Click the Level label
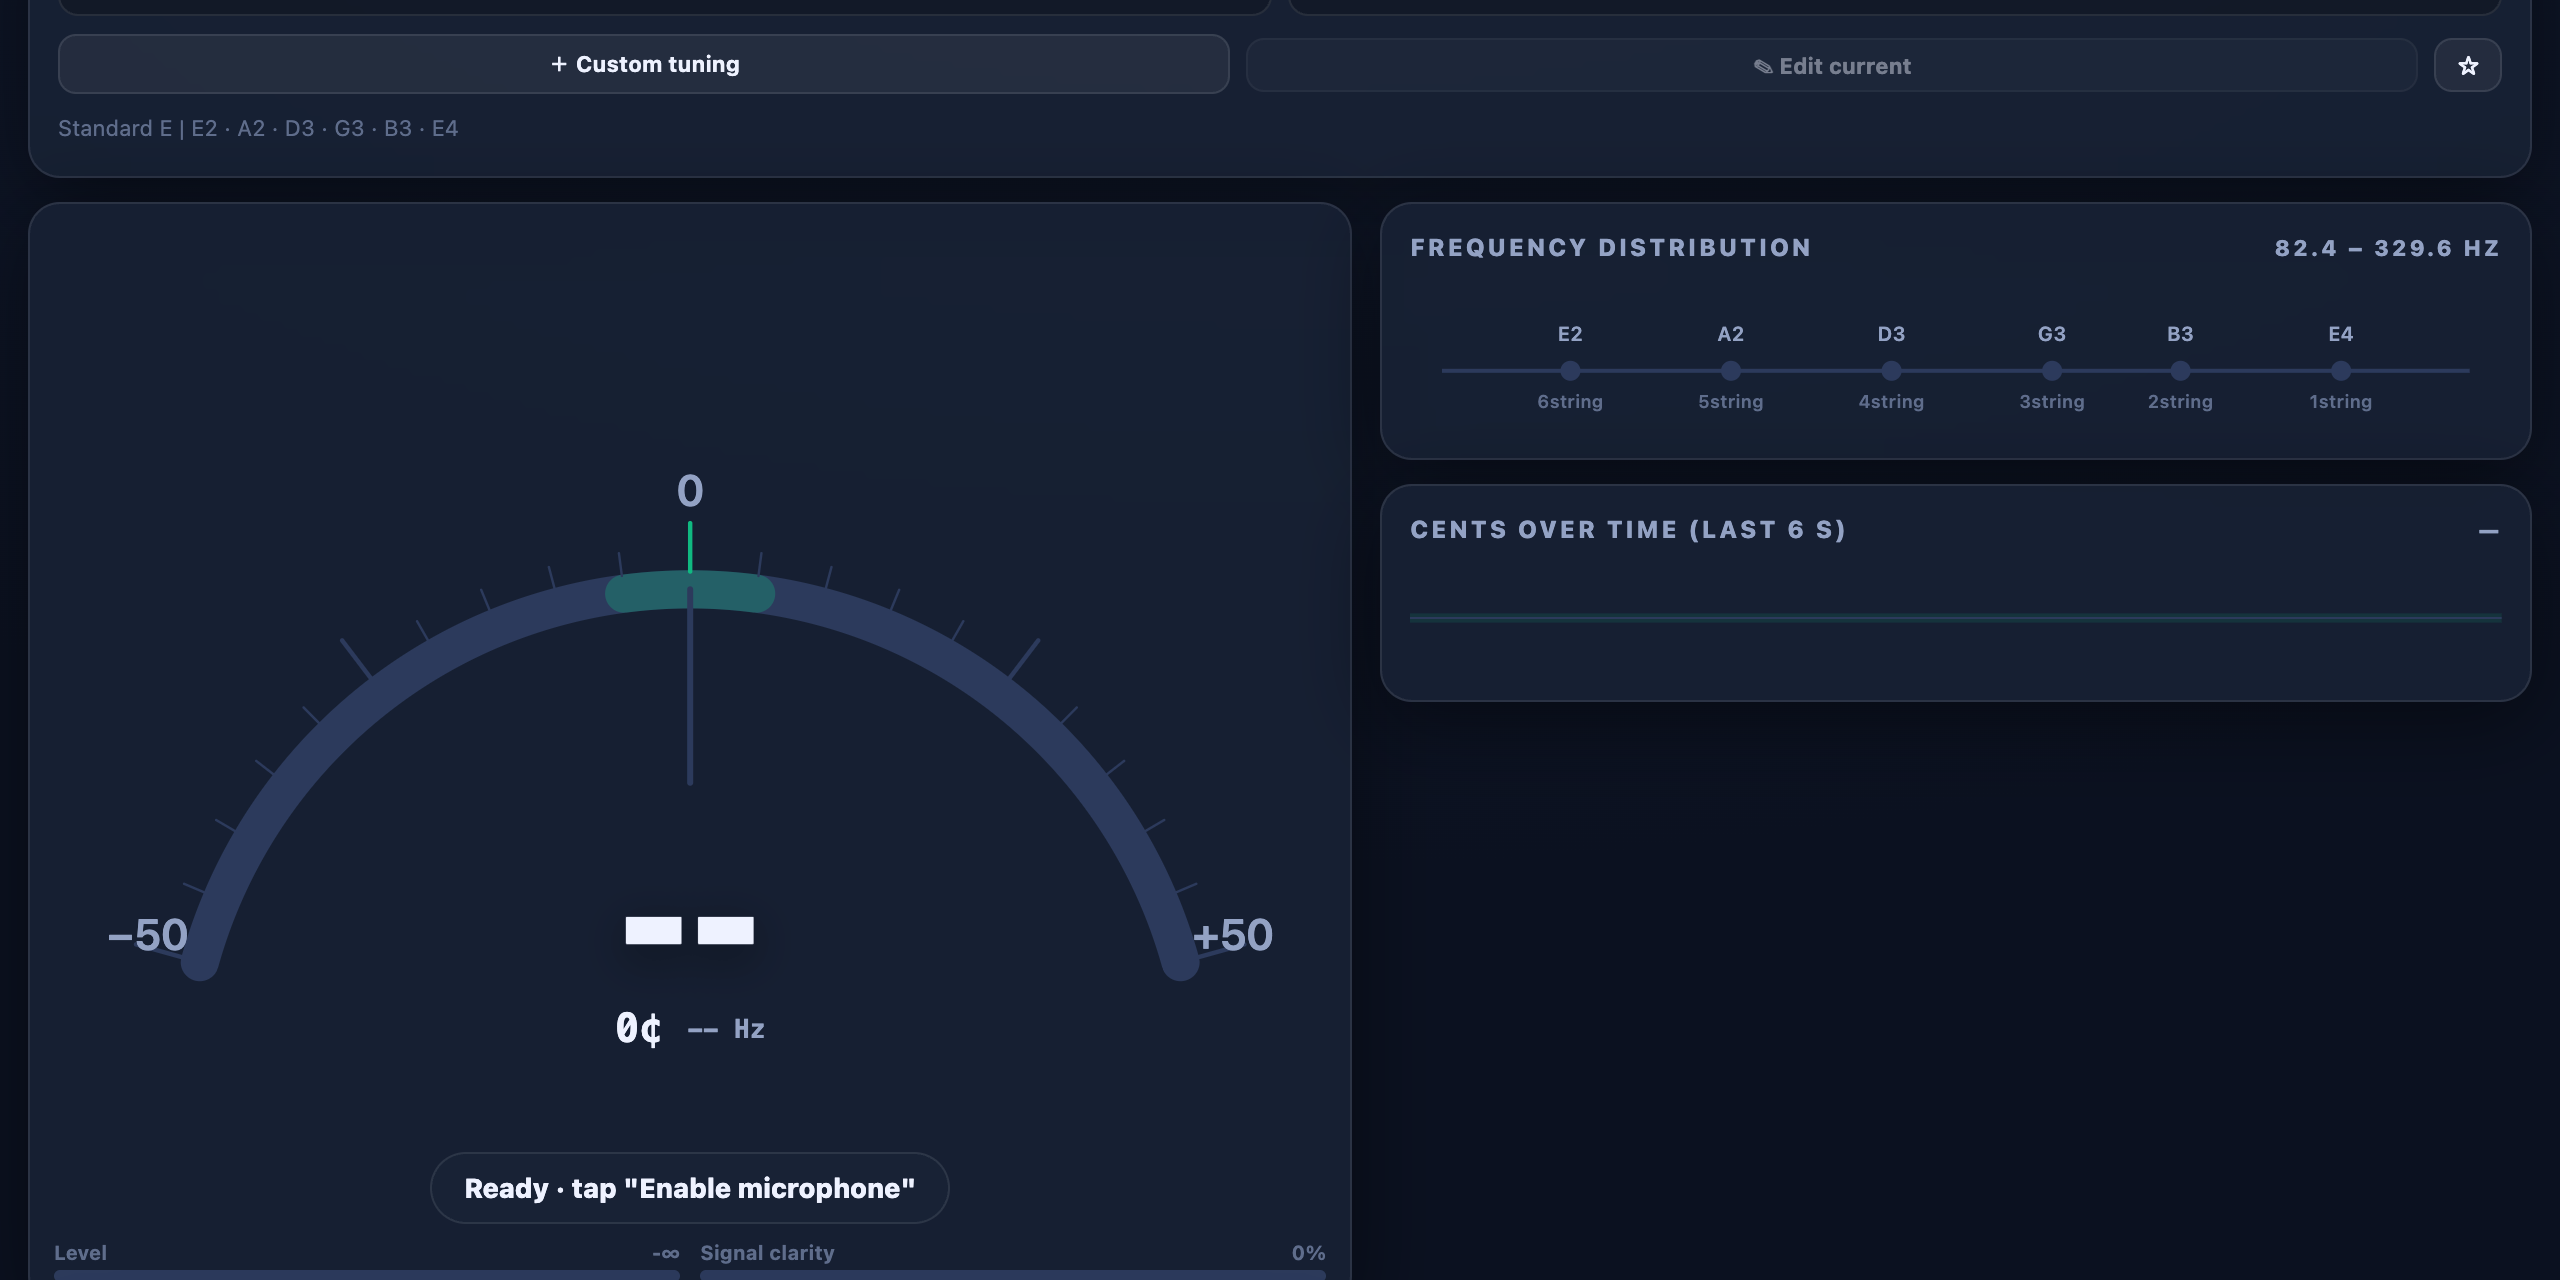 tap(80, 1253)
